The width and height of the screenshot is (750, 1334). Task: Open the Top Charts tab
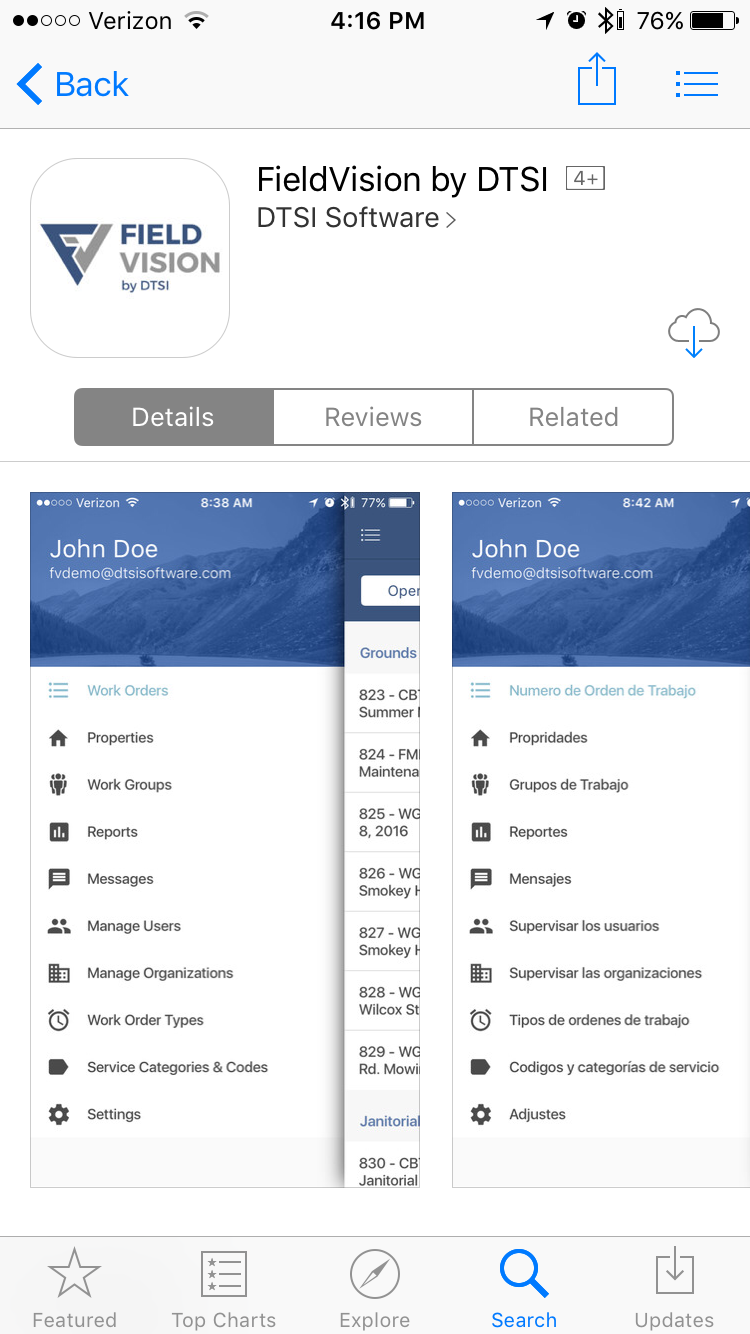(224, 1289)
